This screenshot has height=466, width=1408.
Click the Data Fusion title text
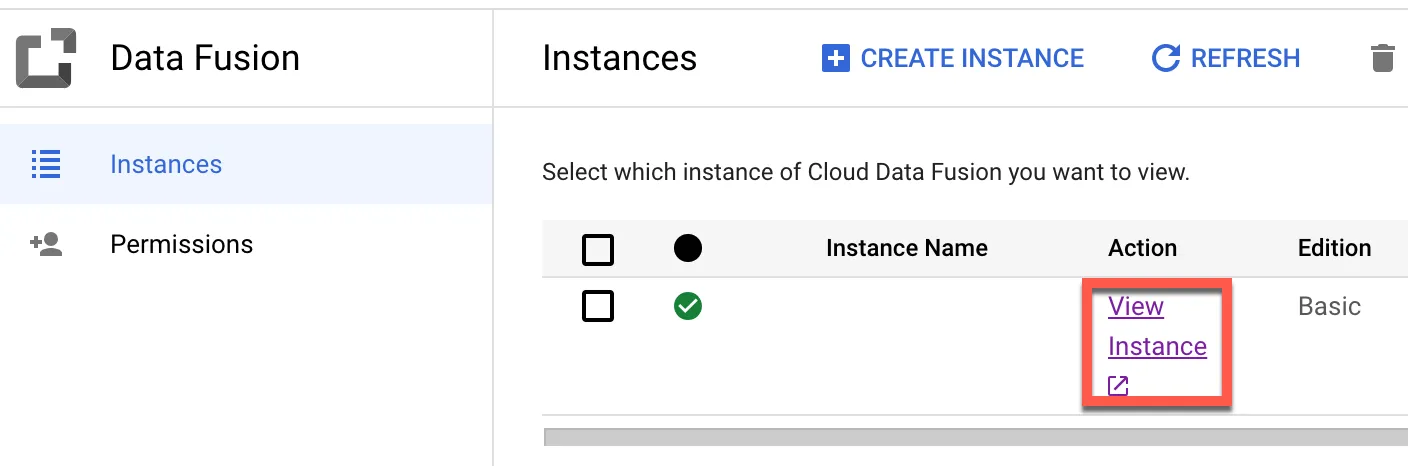pyautogui.click(x=205, y=58)
